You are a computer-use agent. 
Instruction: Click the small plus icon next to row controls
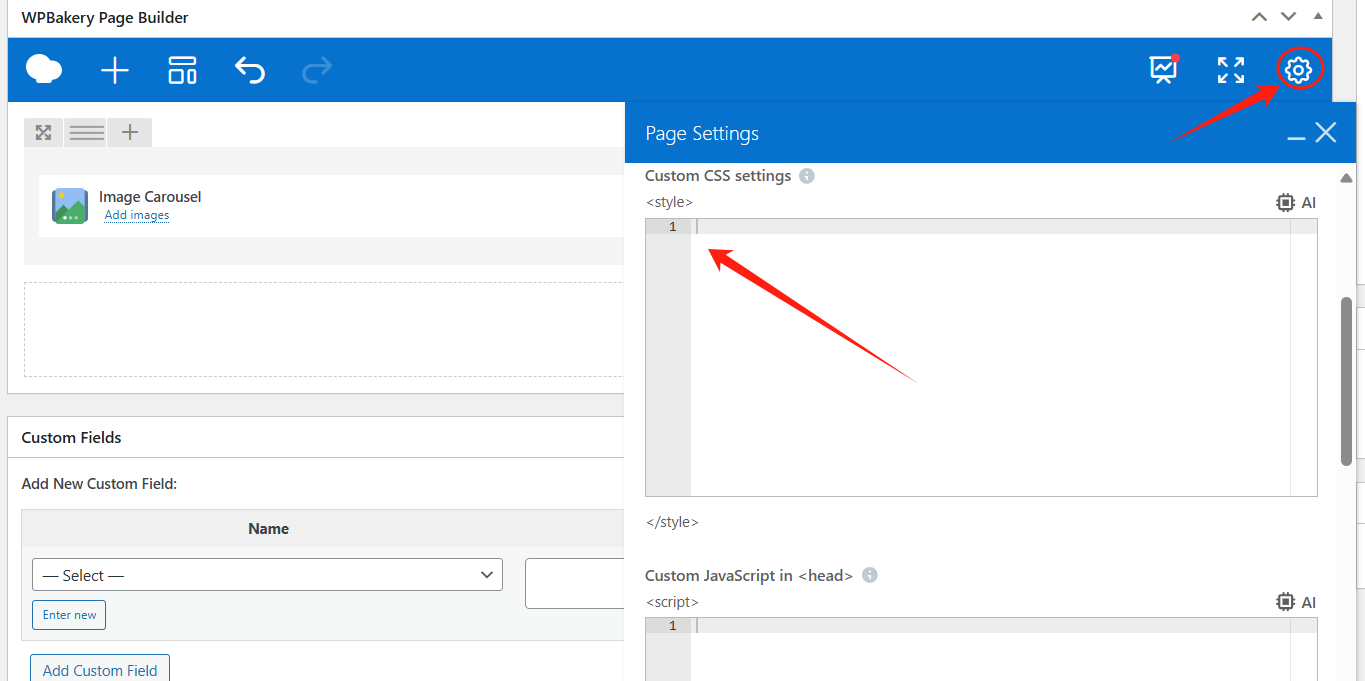point(129,131)
